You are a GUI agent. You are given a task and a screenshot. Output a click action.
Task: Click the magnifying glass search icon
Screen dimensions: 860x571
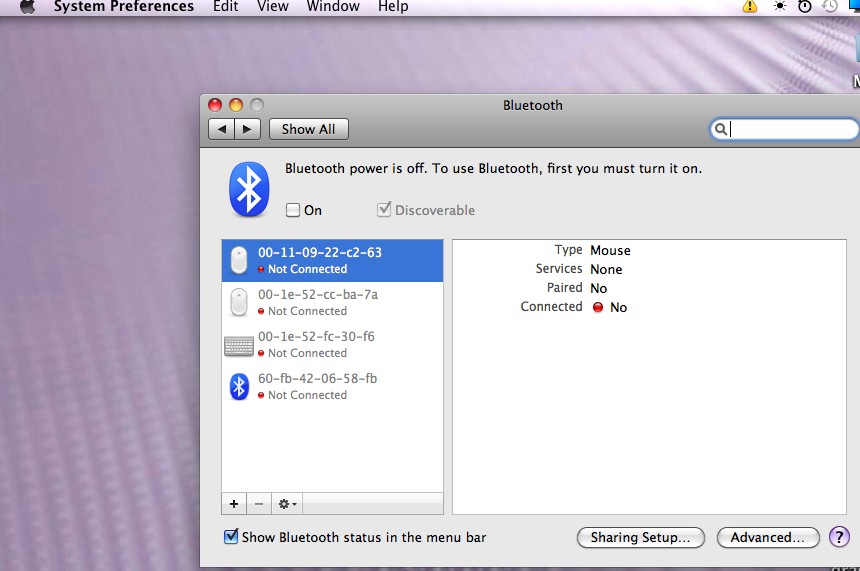coord(721,129)
